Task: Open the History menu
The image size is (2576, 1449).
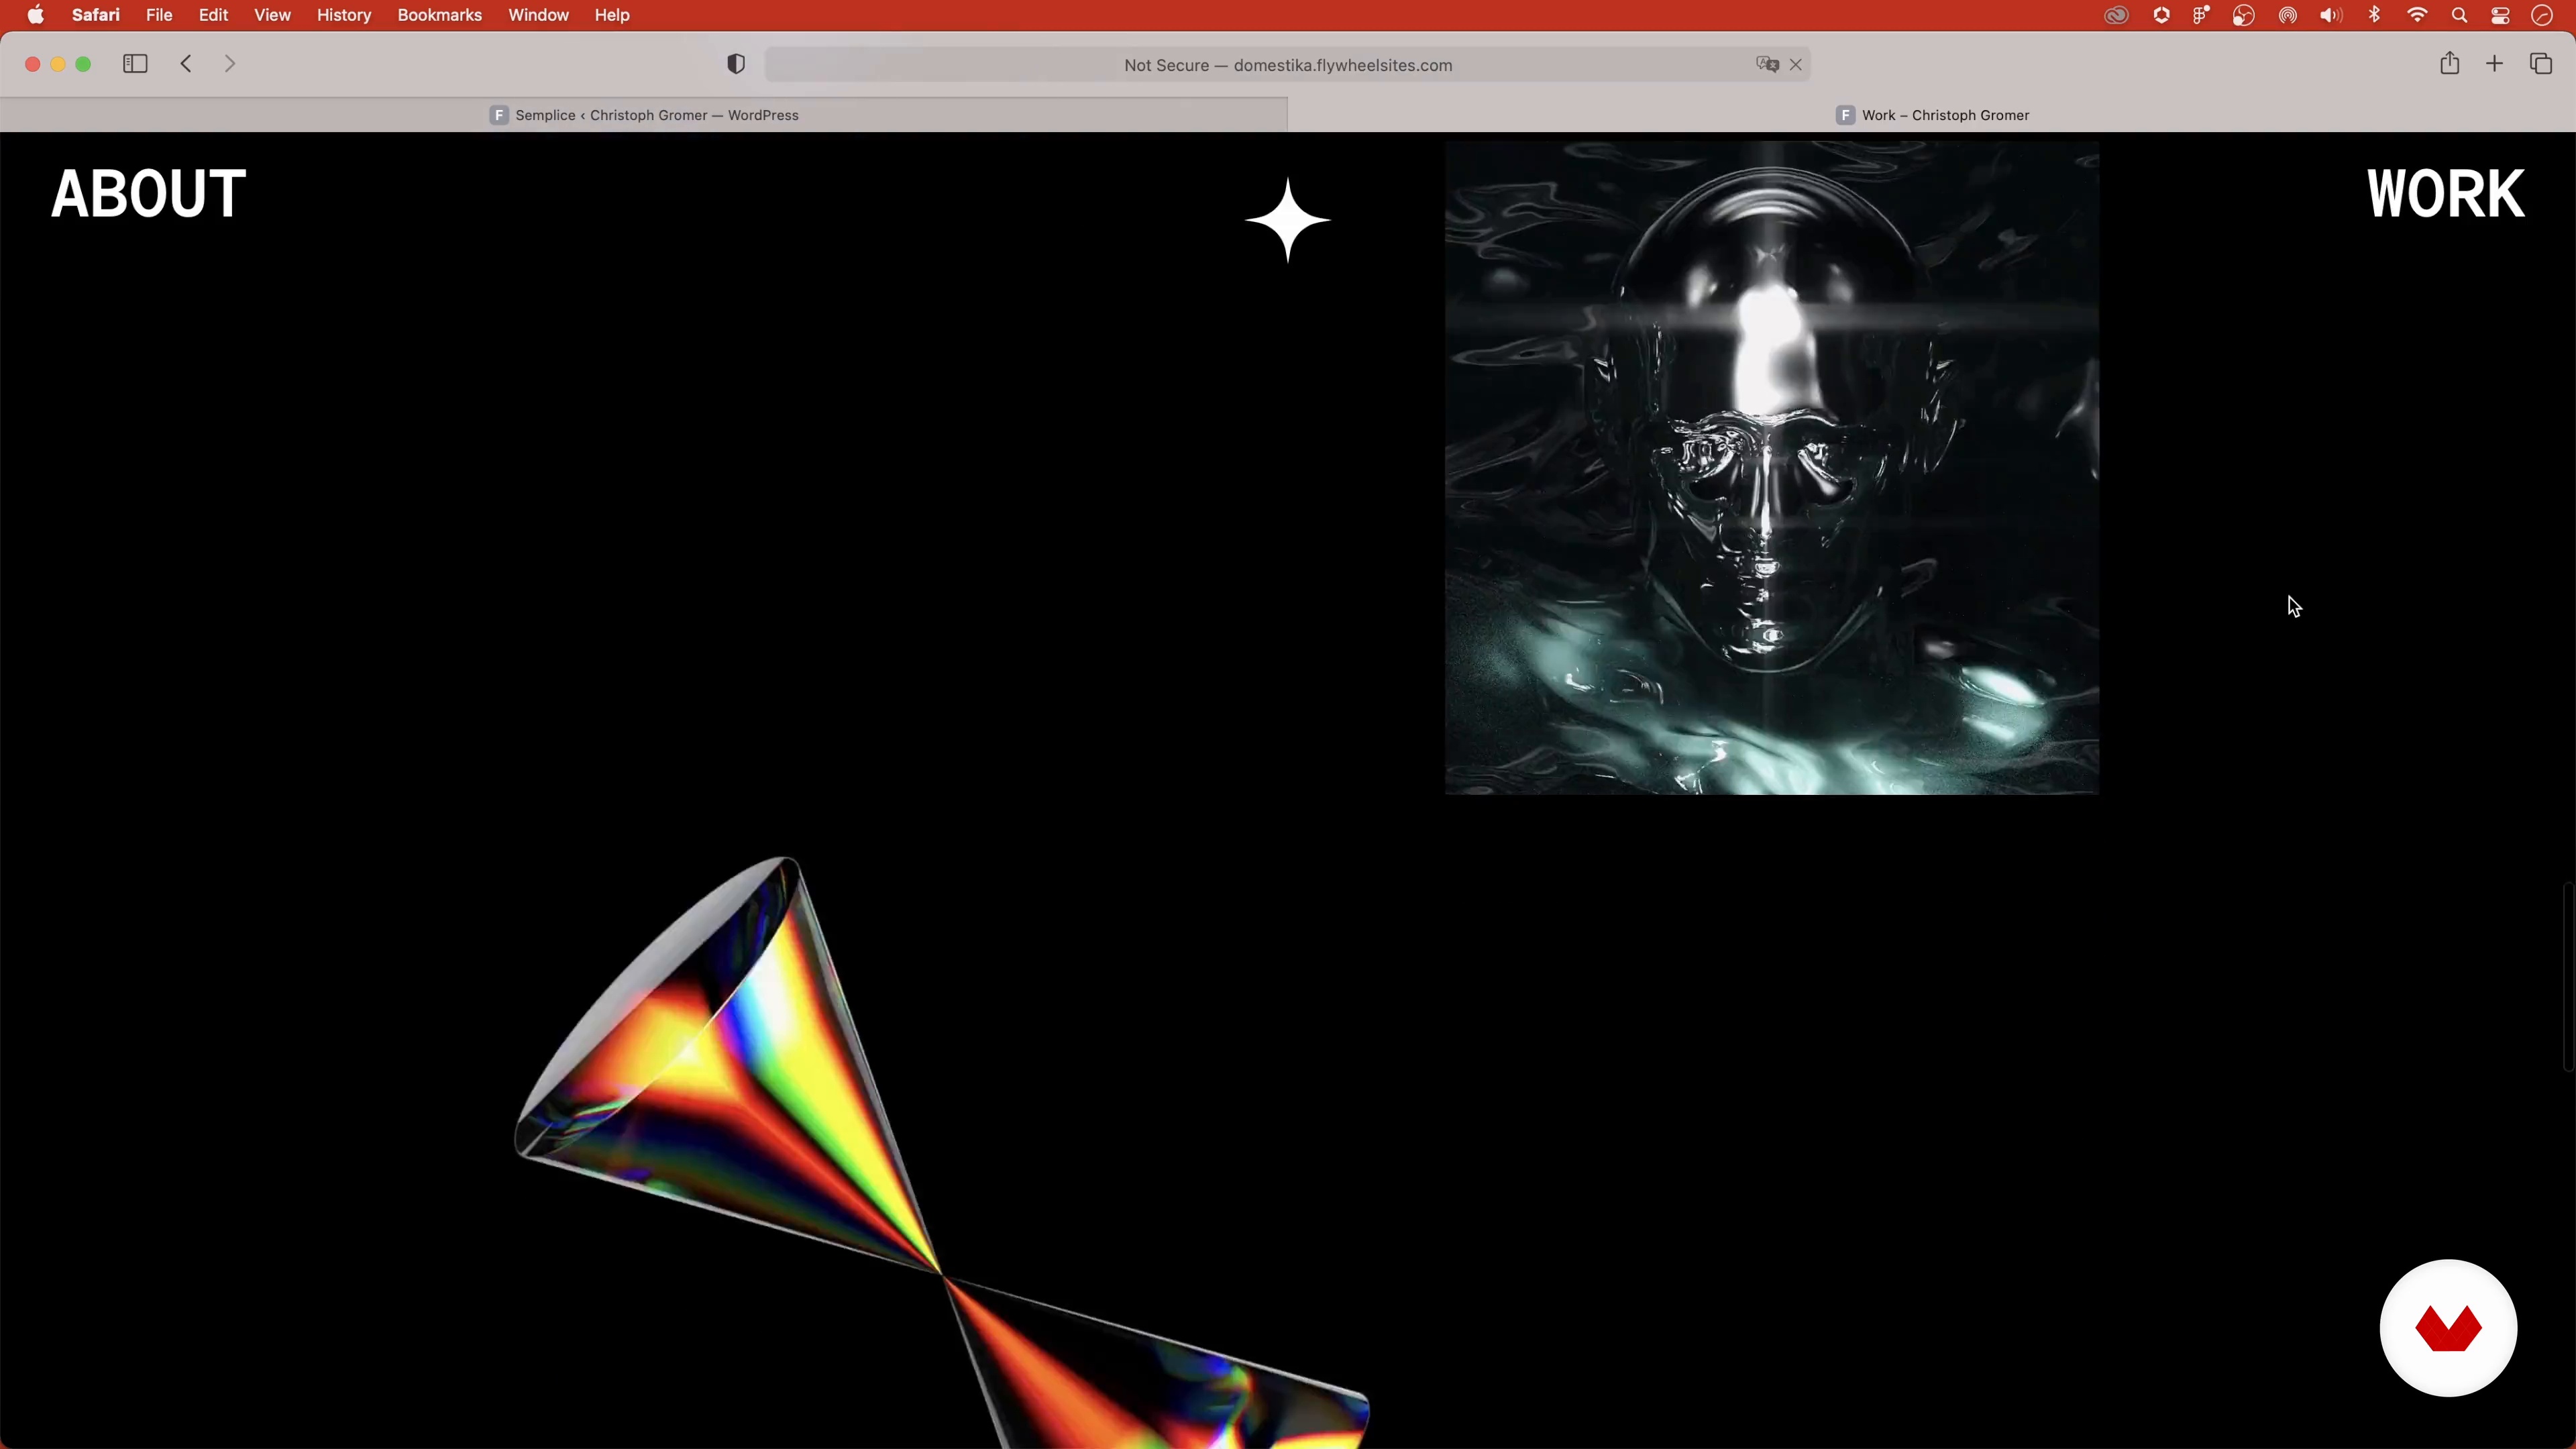Action: pos(344,15)
